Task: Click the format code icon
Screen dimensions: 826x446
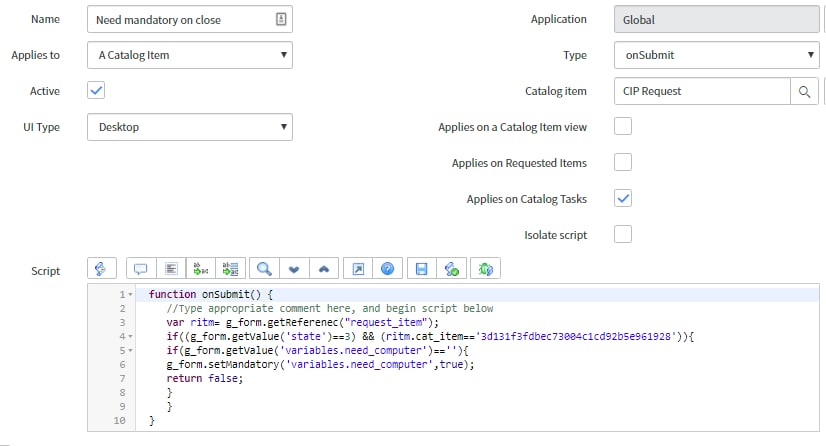Action: (171, 269)
